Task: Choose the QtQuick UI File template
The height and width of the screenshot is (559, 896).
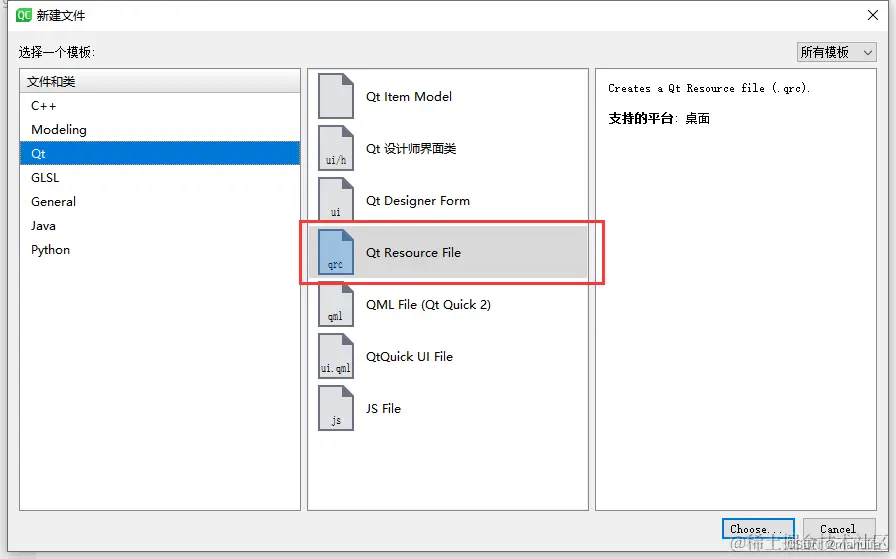Action: (448, 356)
